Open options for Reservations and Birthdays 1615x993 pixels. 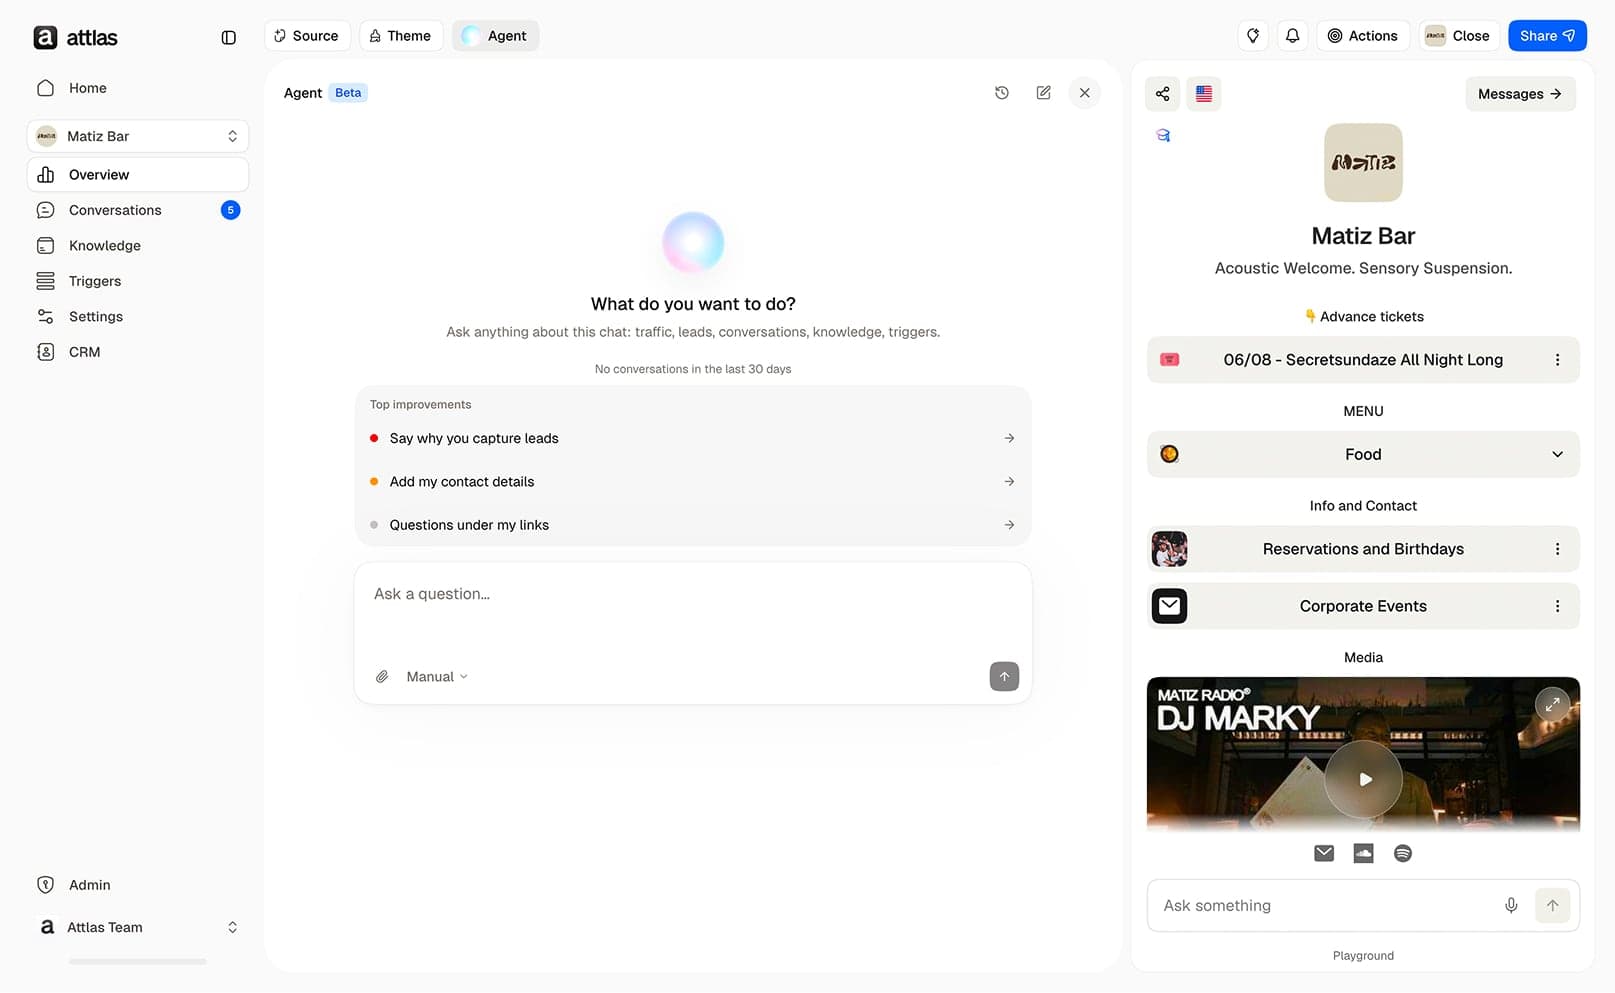[1557, 549]
